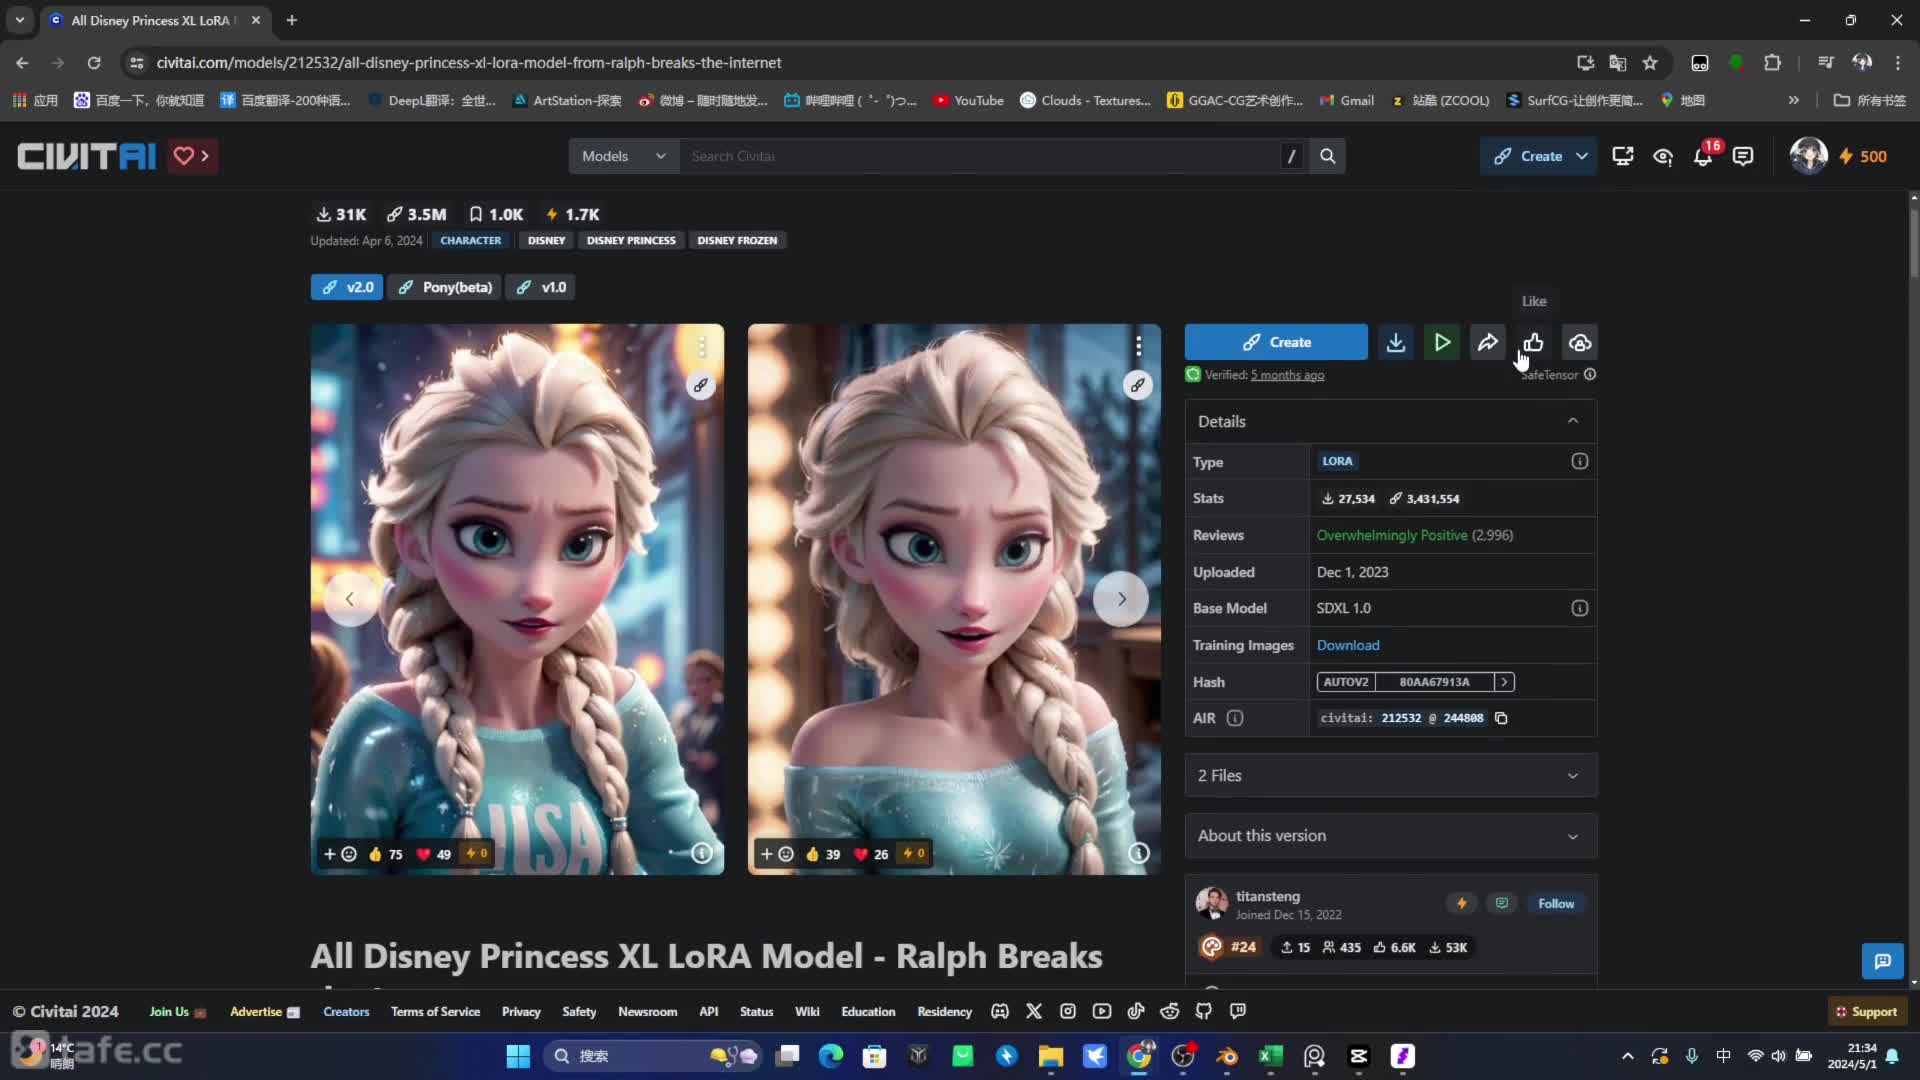Open the Windows Start menu

pyautogui.click(x=518, y=1056)
